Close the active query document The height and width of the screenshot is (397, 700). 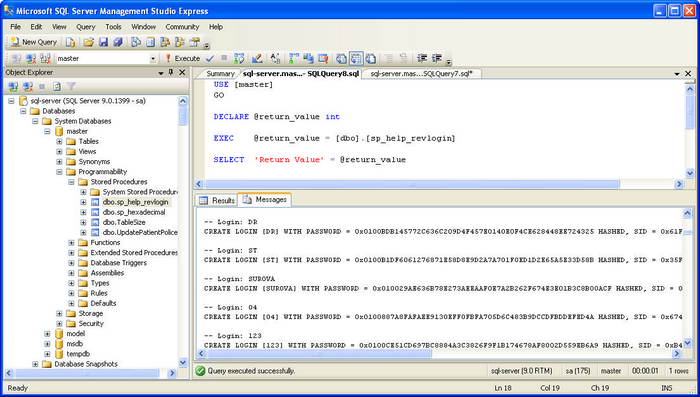[688, 74]
